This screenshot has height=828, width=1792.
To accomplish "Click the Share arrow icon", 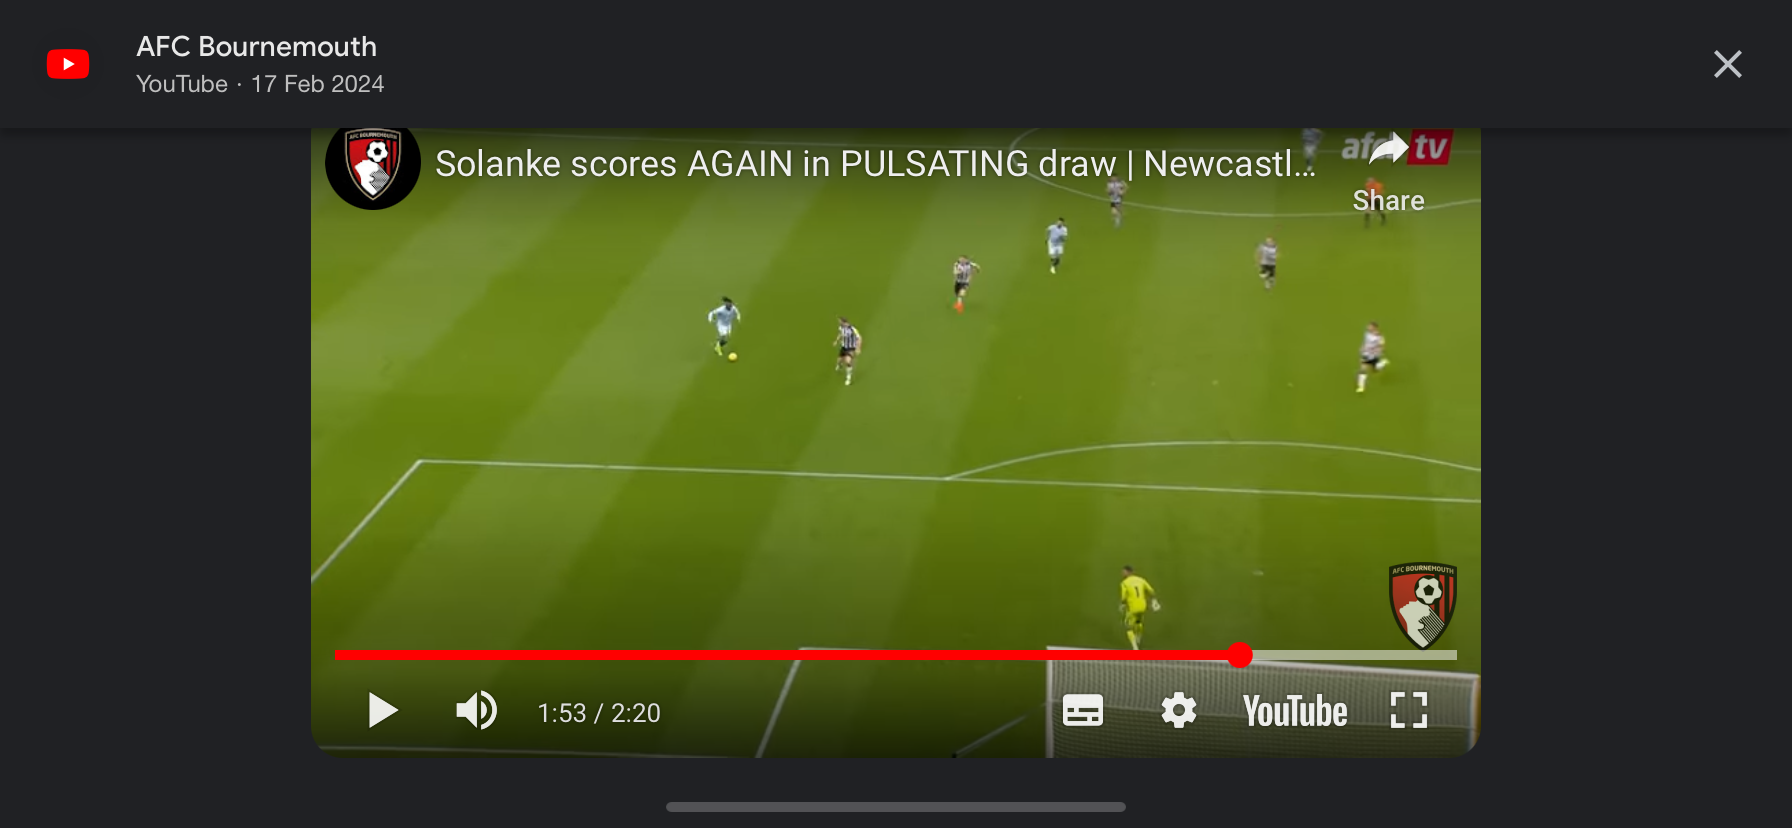I will [1388, 151].
